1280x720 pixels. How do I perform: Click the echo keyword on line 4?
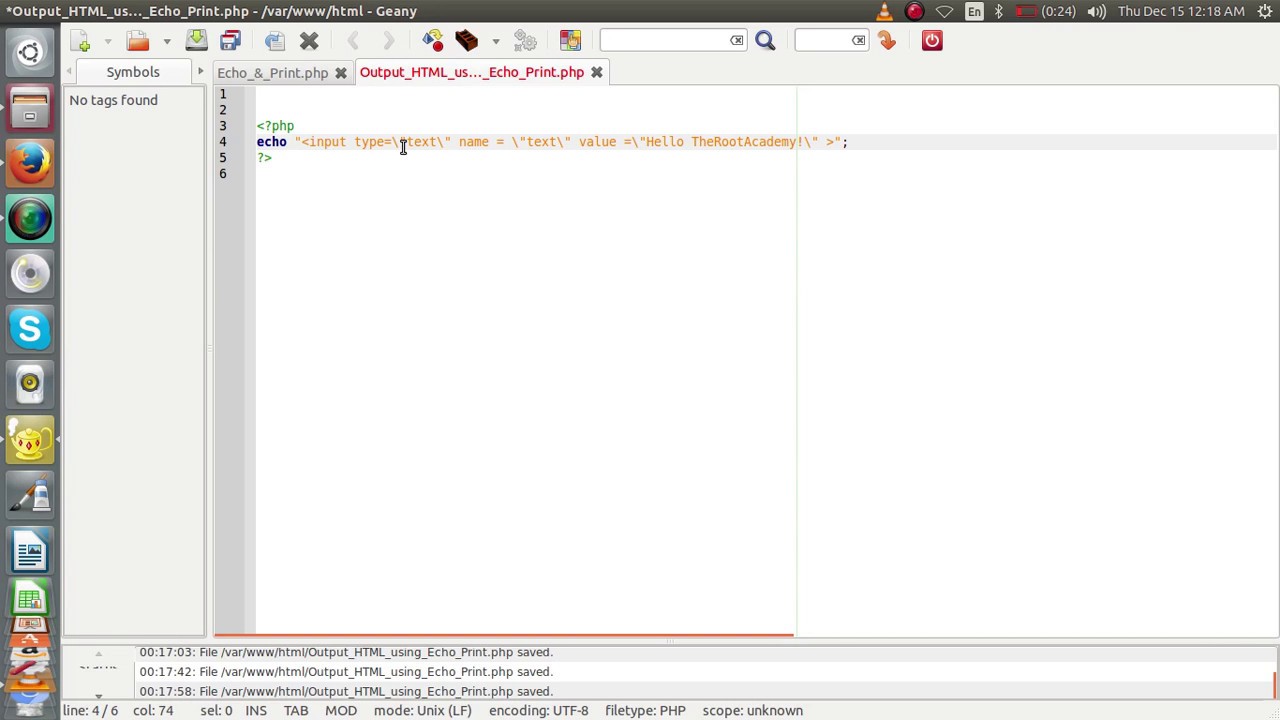(x=271, y=142)
